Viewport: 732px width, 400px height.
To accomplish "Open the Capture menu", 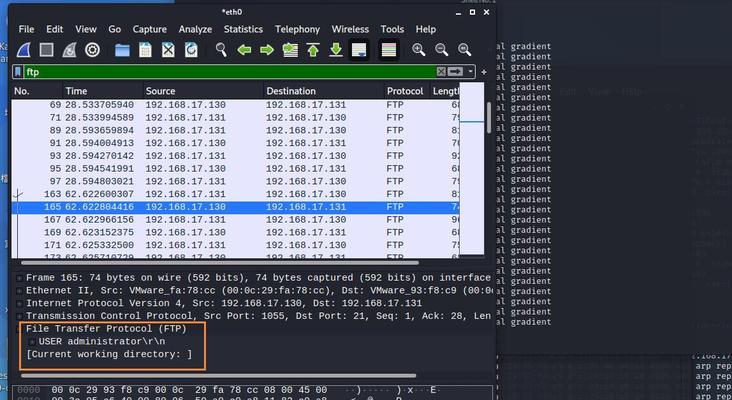I will tap(149, 29).
